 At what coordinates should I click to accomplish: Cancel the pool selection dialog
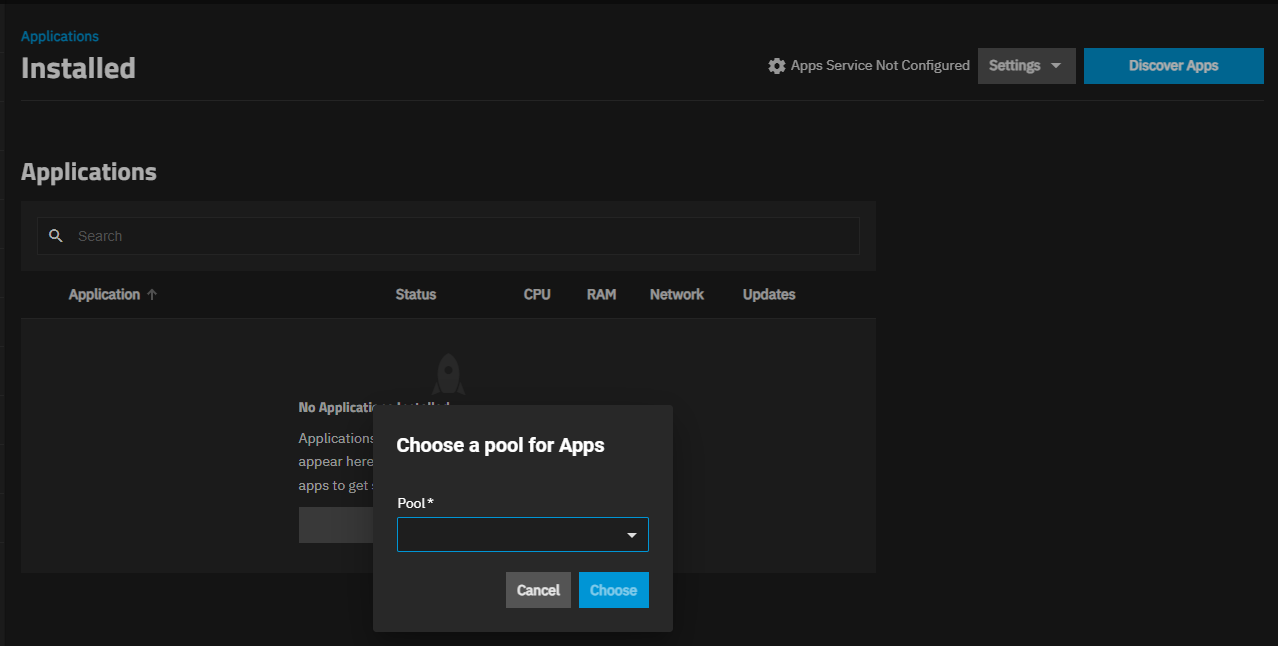[538, 590]
